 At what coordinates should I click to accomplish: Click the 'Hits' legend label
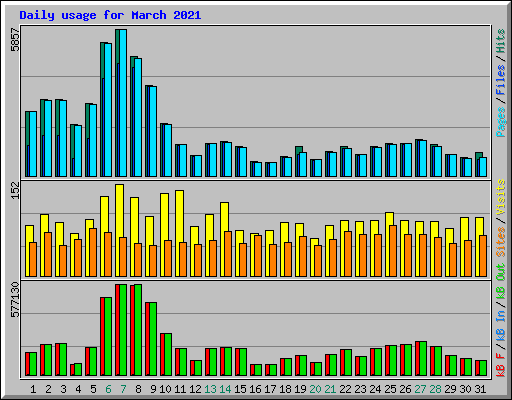click(501, 41)
